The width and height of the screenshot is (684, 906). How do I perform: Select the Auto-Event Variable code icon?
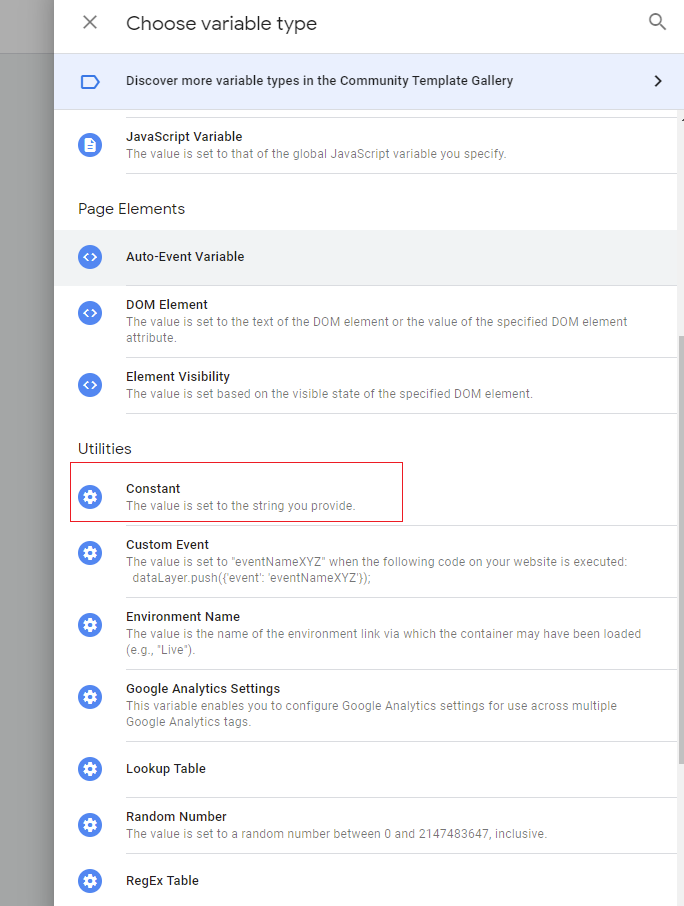90,257
